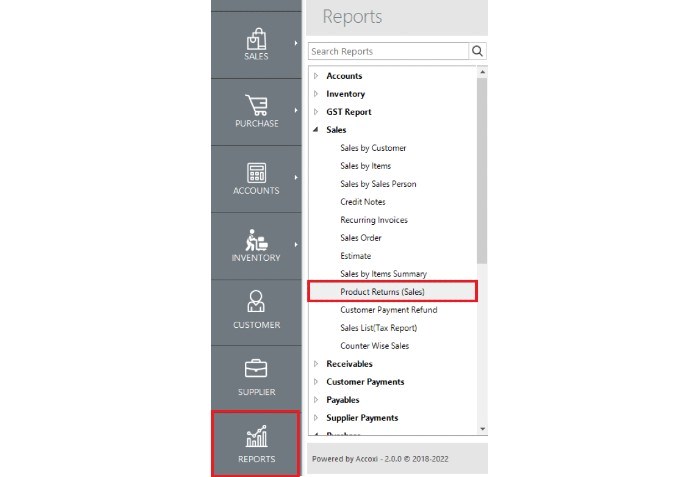Open Customer Payment Refund report
This screenshot has height=477, width=700.
point(388,310)
